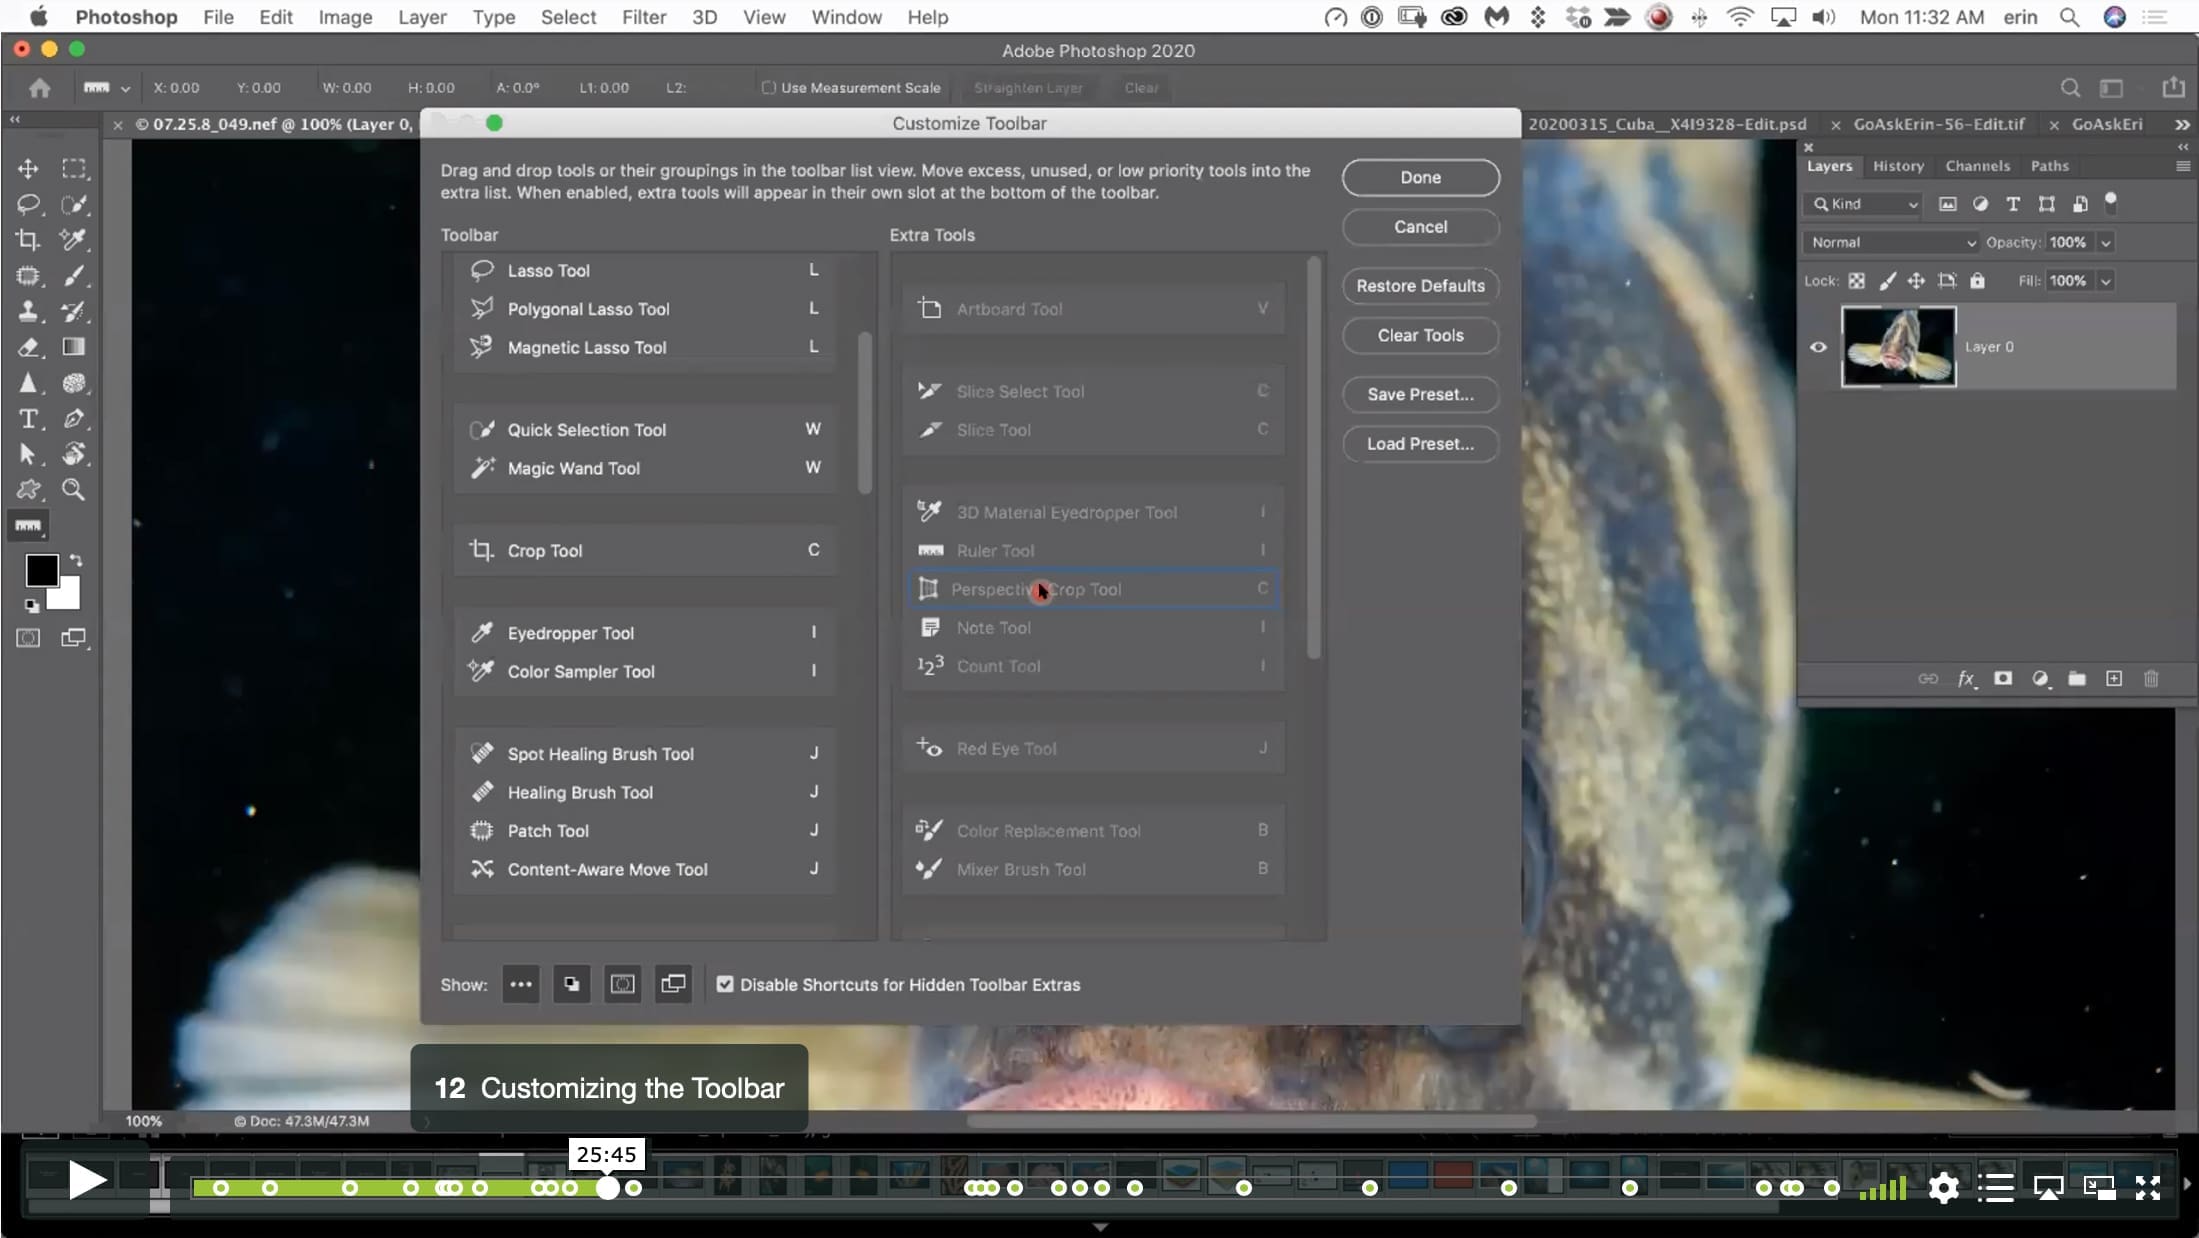Click the Eraser tool icon

[x=28, y=347]
